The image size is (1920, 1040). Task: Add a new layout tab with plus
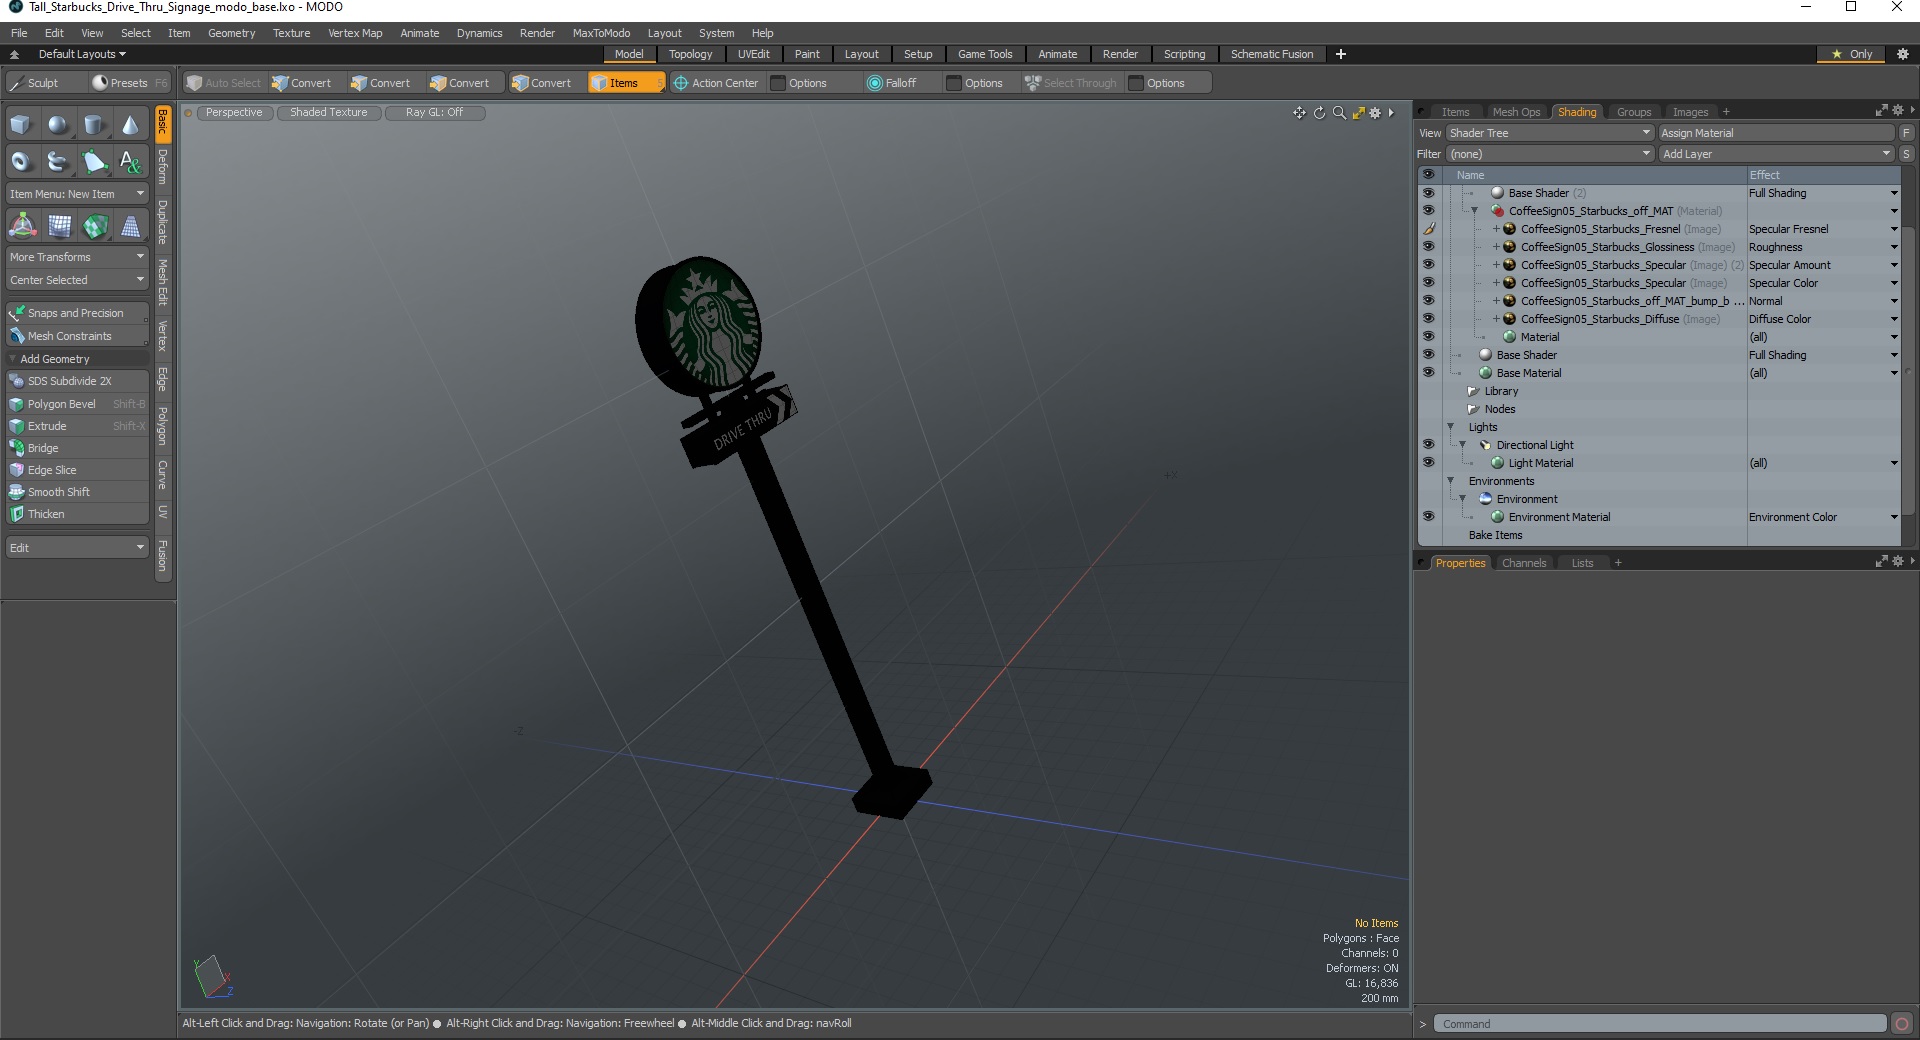pos(1341,54)
